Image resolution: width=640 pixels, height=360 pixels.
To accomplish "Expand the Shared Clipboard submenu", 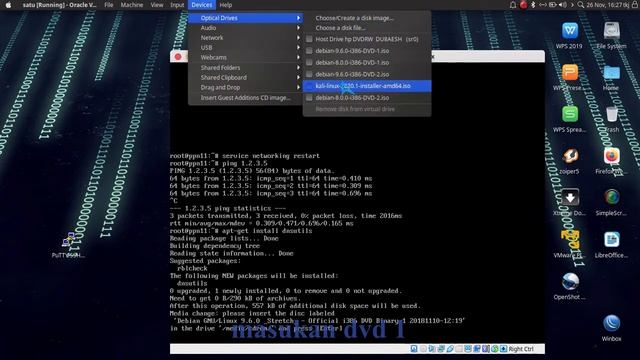I will [x=245, y=77].
